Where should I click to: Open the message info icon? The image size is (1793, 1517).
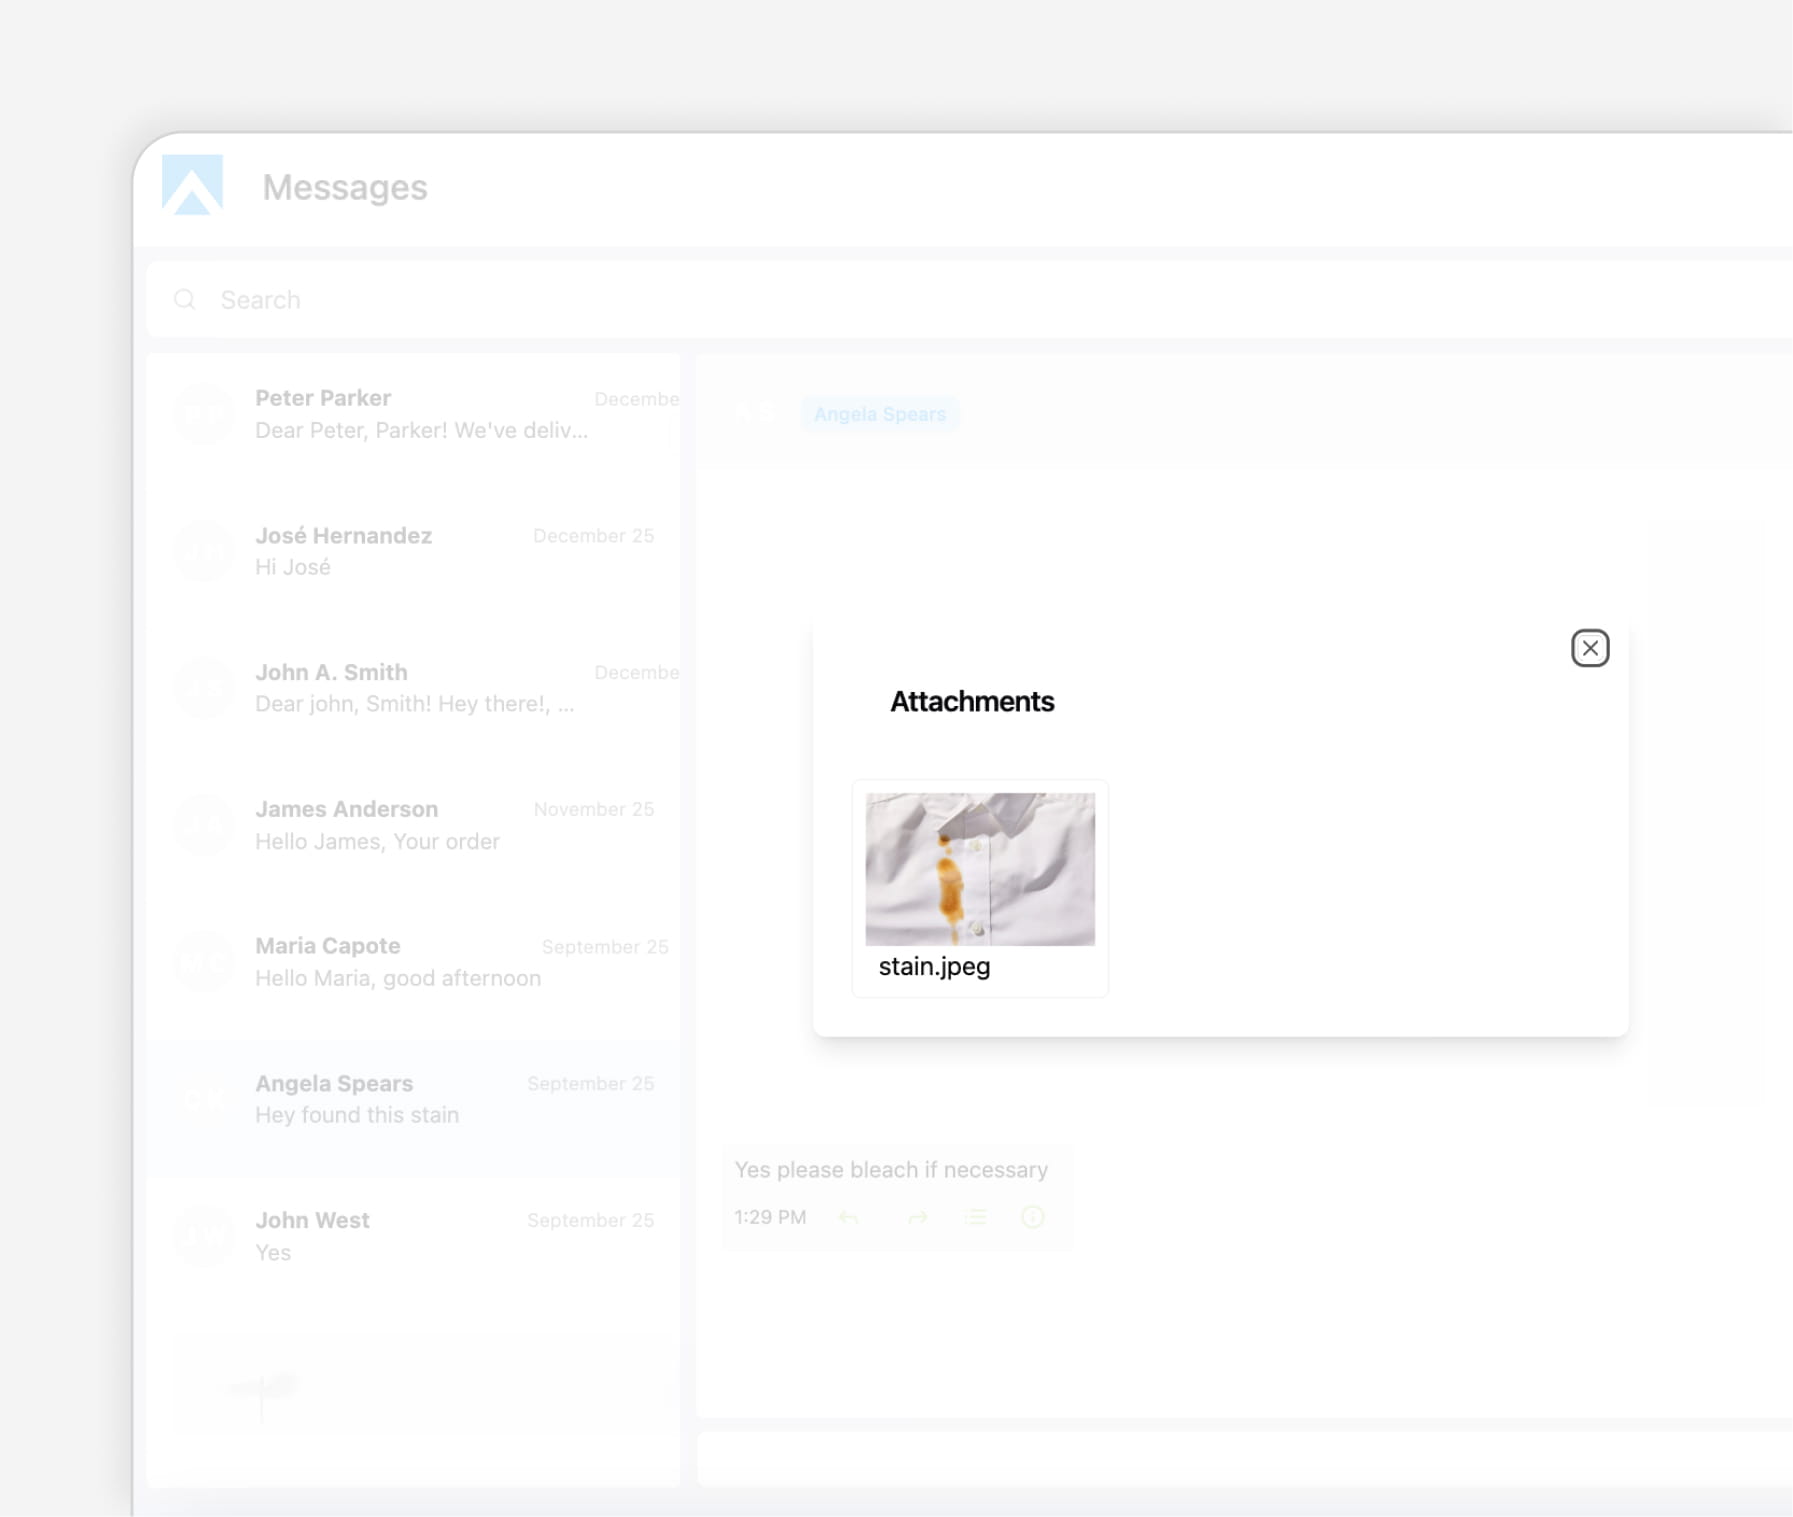[1034, 1218]
